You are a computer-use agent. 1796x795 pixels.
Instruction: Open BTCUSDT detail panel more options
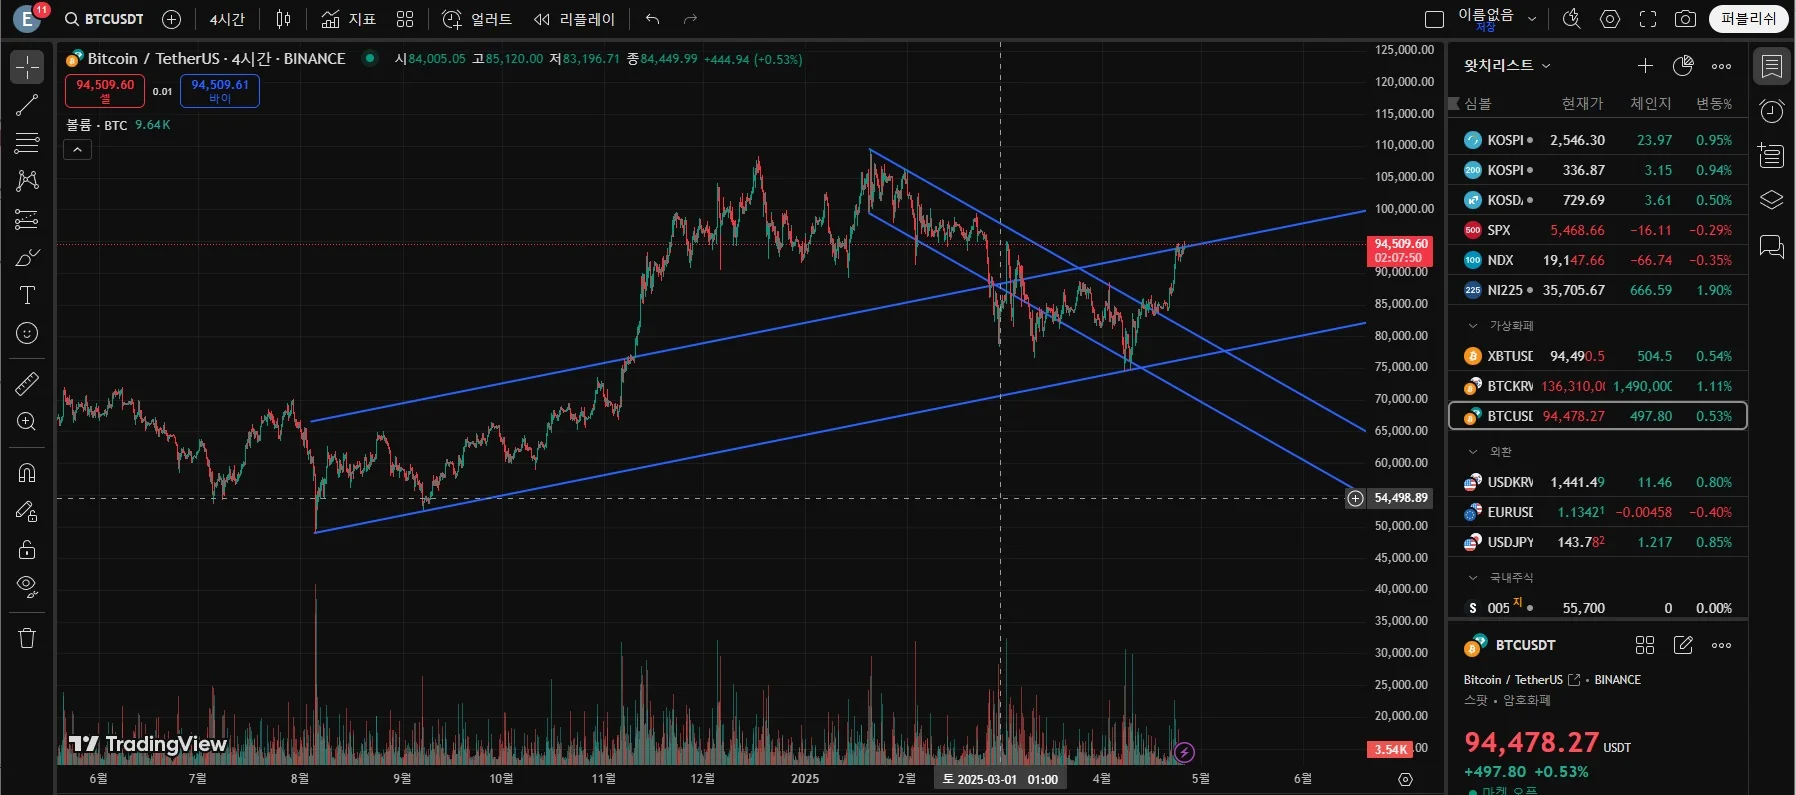pos(1721,645)
